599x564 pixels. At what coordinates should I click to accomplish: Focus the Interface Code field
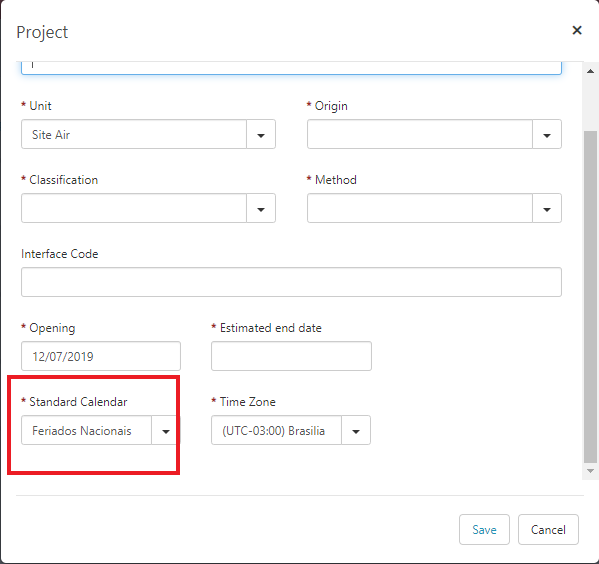(291, 282)
